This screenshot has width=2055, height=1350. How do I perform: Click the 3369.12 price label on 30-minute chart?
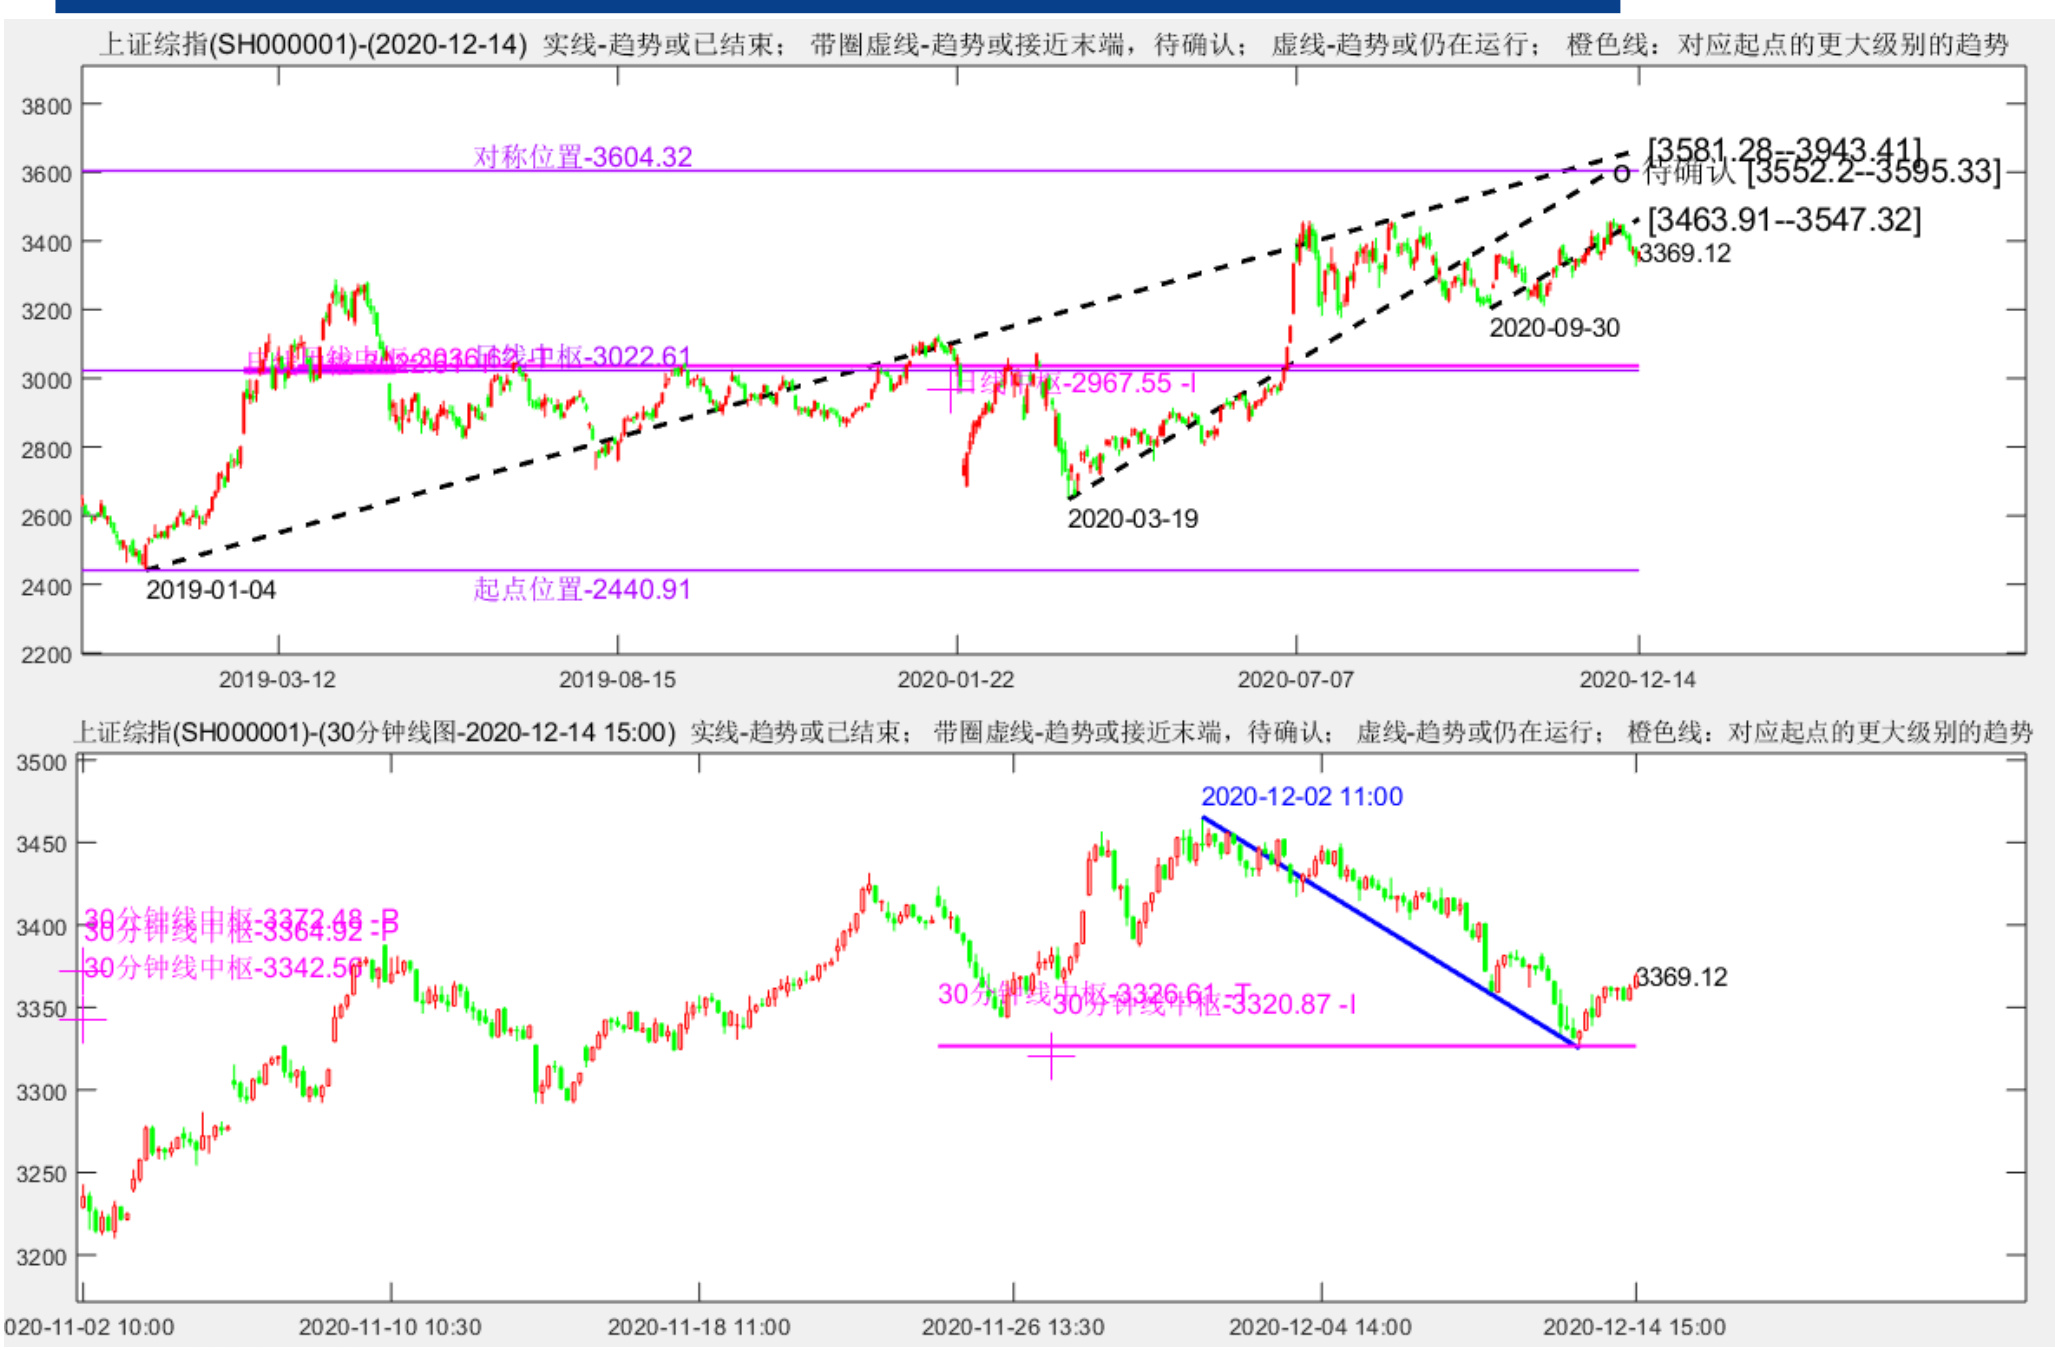tap(1682, 977)
